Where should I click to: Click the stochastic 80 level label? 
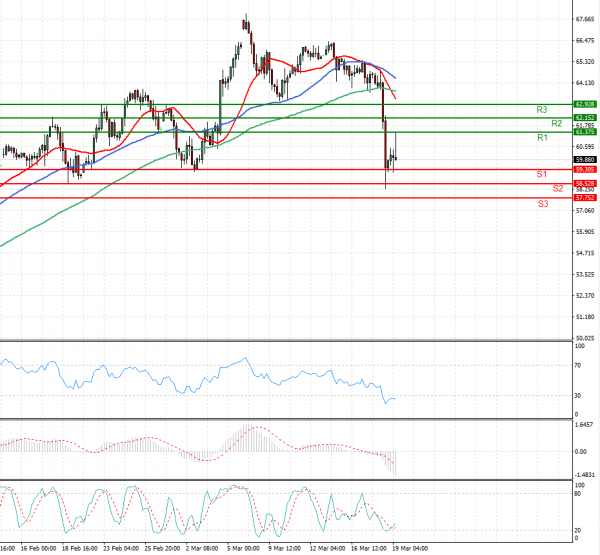tap(578, 494)
